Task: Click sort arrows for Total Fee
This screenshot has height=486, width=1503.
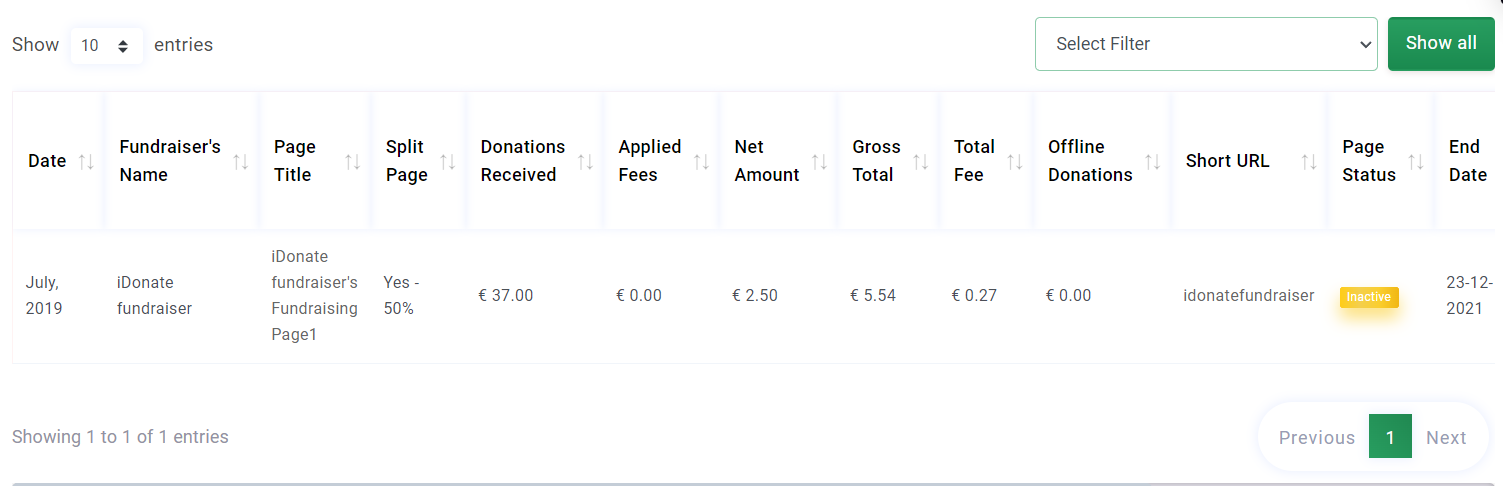Action: coord(1016,161)
